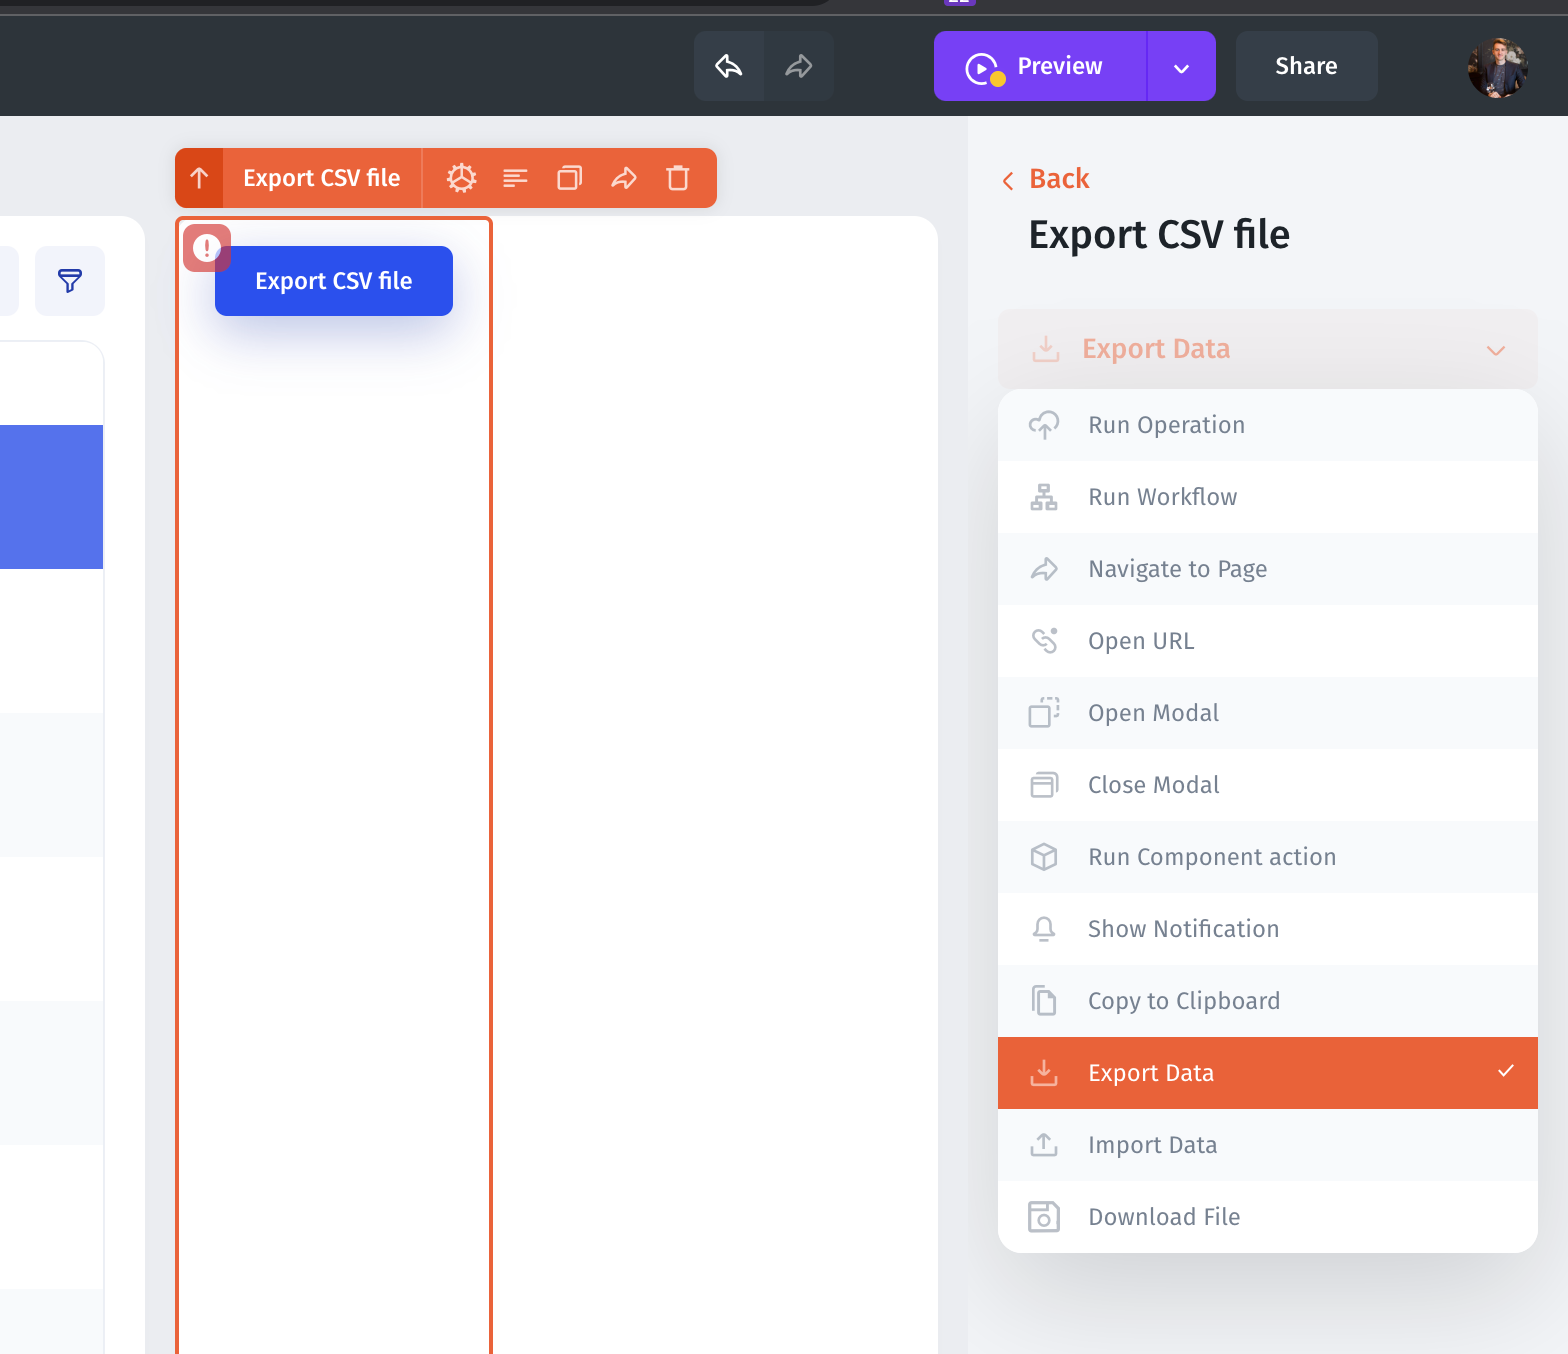Choose Download File action
Screen dimensions: 1568x1354
coord(1268,1217)
